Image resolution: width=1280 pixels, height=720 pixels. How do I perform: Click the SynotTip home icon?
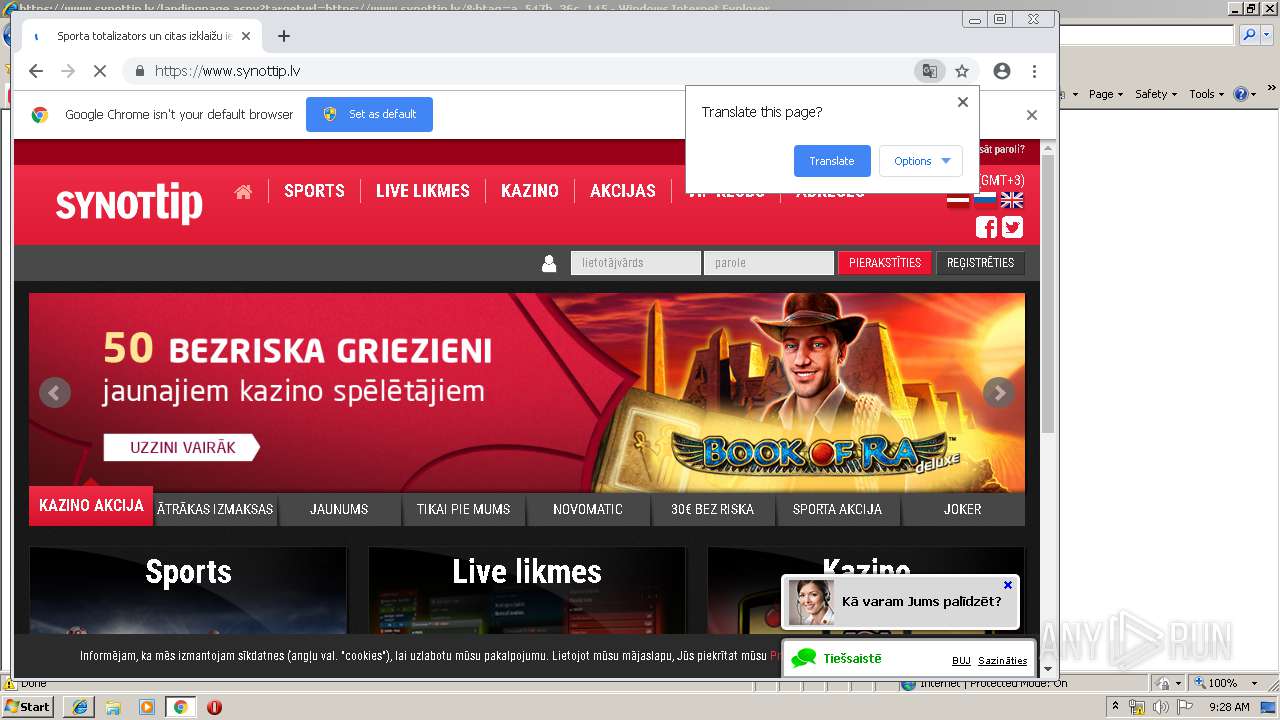click(243, 191)
